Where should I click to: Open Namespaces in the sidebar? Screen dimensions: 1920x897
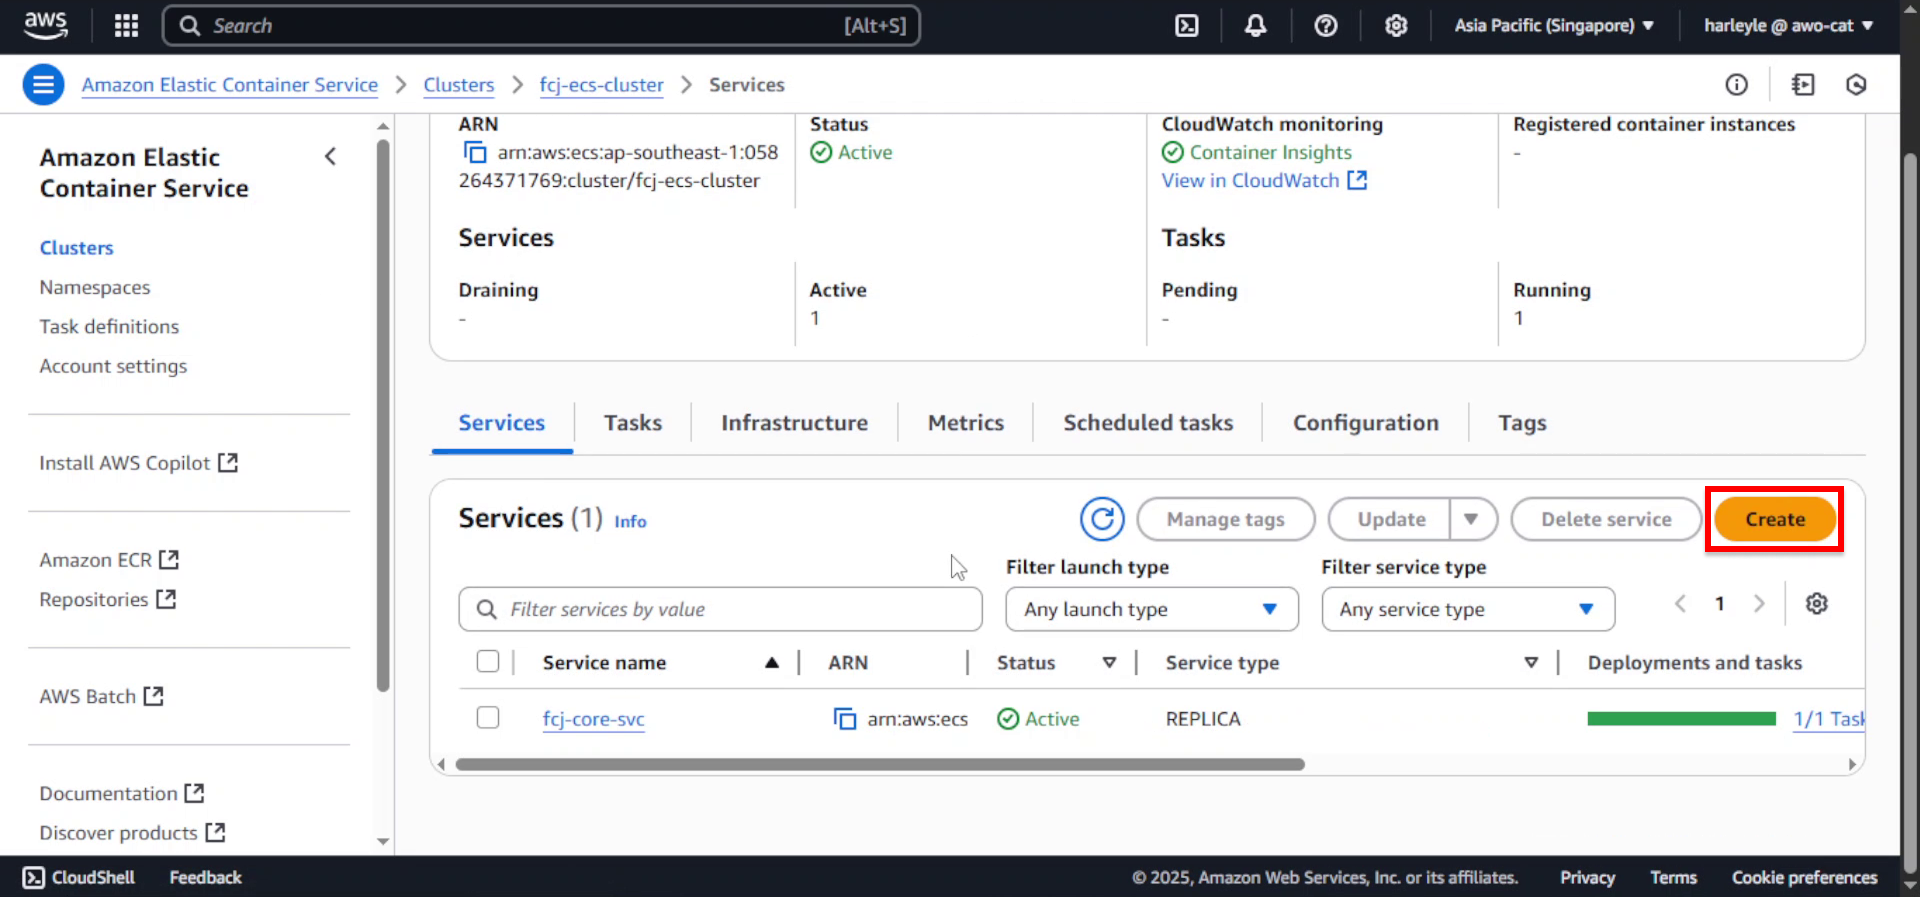(x=95, y=288)
